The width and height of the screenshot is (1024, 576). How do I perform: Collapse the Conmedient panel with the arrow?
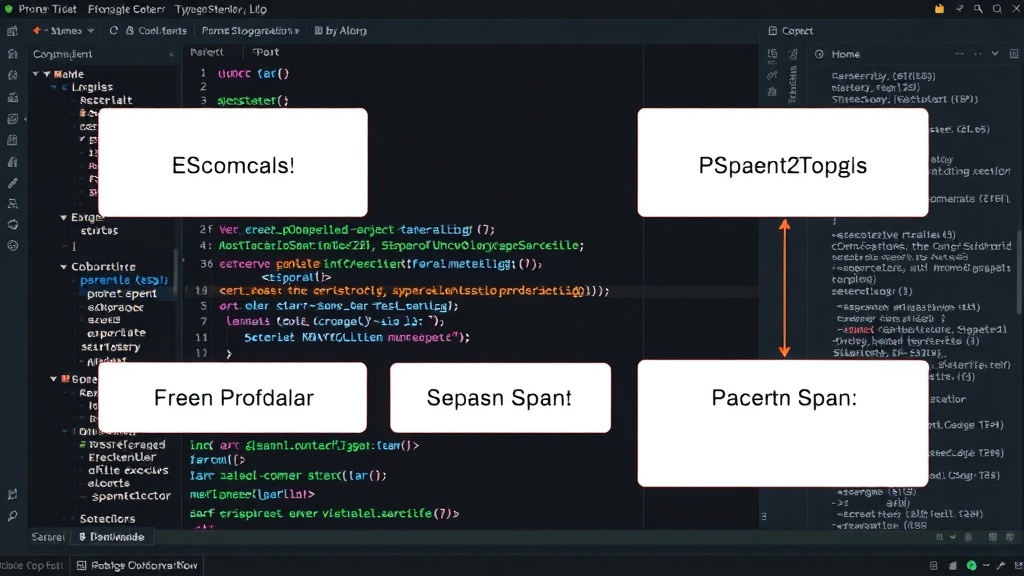tap(171, 54)
